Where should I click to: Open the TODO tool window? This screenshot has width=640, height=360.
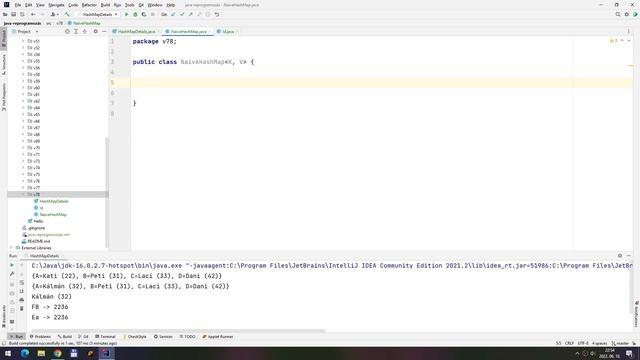(x=188, y=337)
